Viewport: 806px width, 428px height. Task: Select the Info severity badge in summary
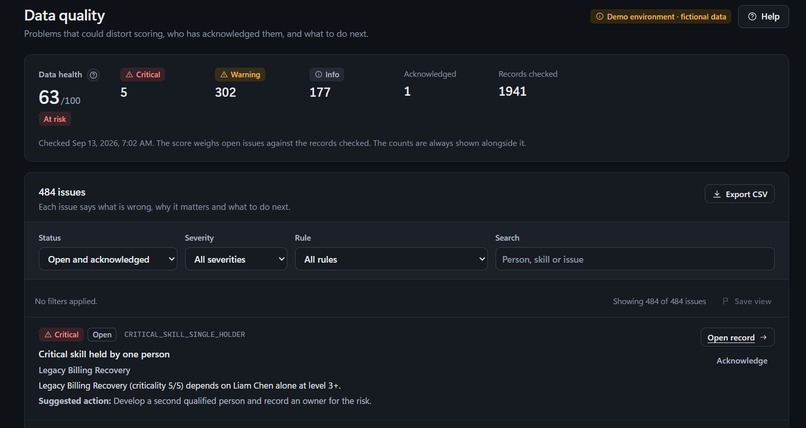click(x=327, y=75)
